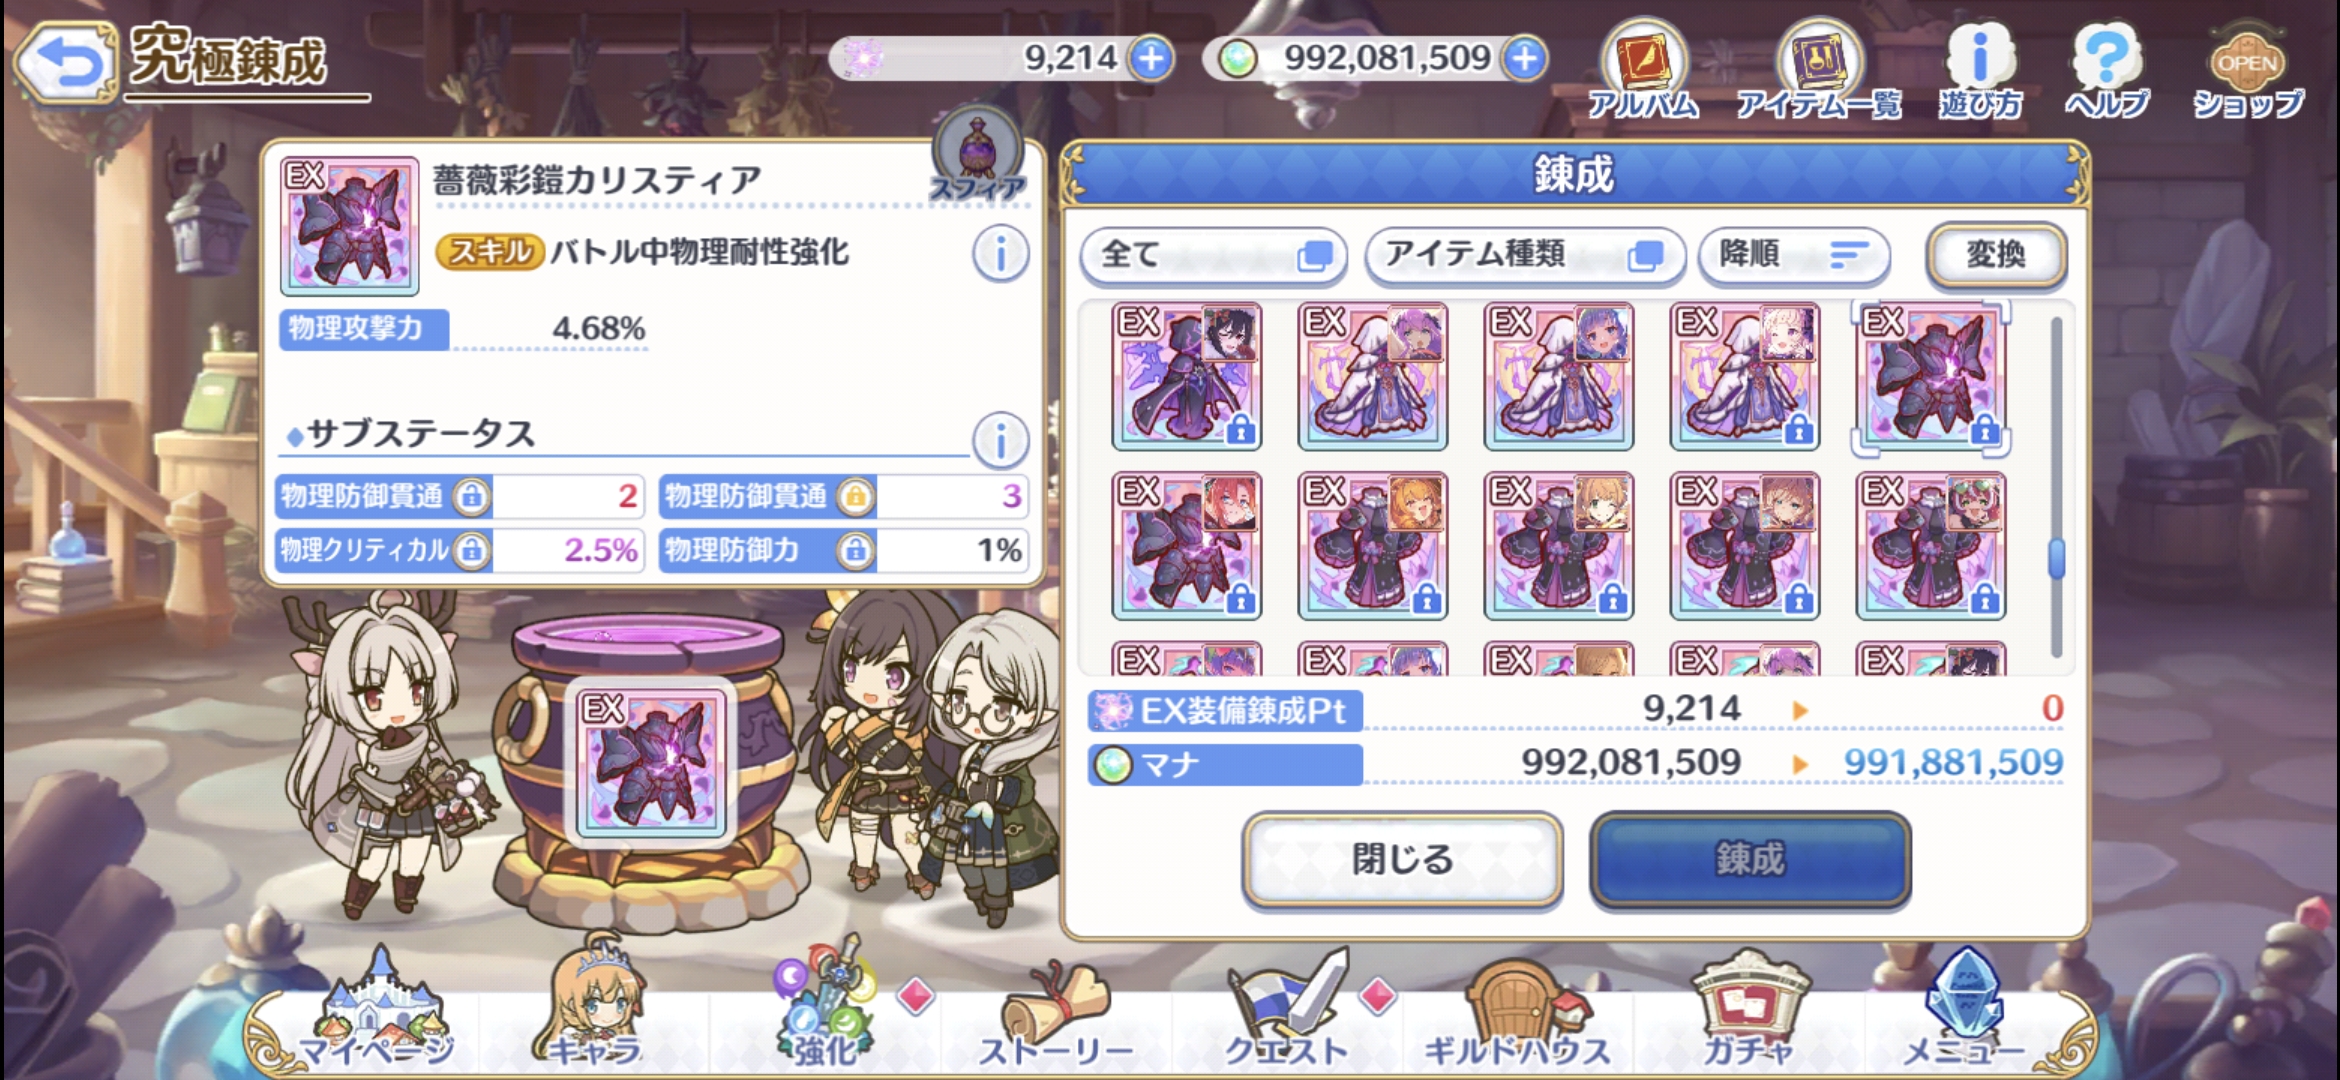Open the ショップ shop icon
The image size is (2340, 1080).
[x=2247, y=72]
